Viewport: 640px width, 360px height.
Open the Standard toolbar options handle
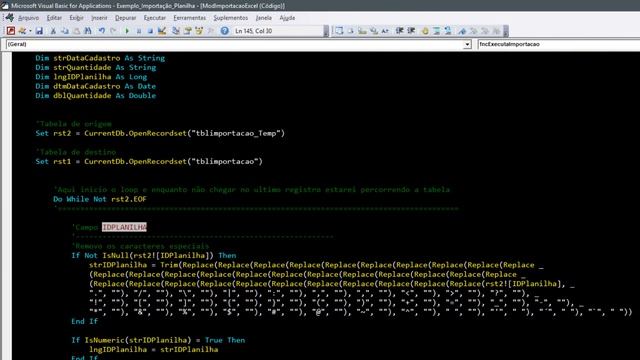click(326, 31)
